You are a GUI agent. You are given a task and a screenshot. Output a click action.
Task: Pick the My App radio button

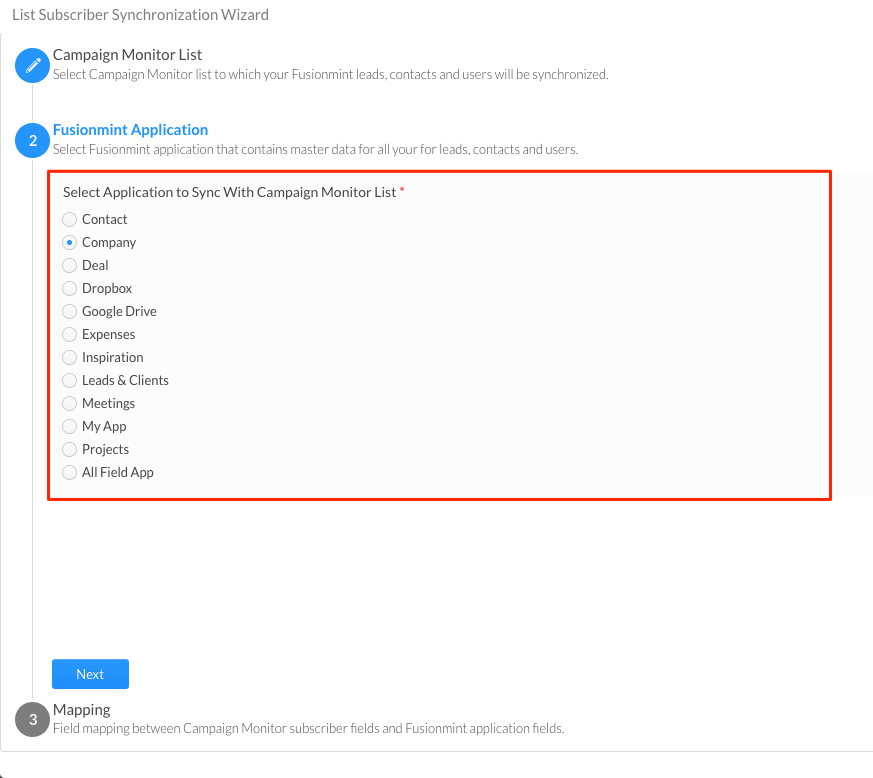click(x=69, y=427)
